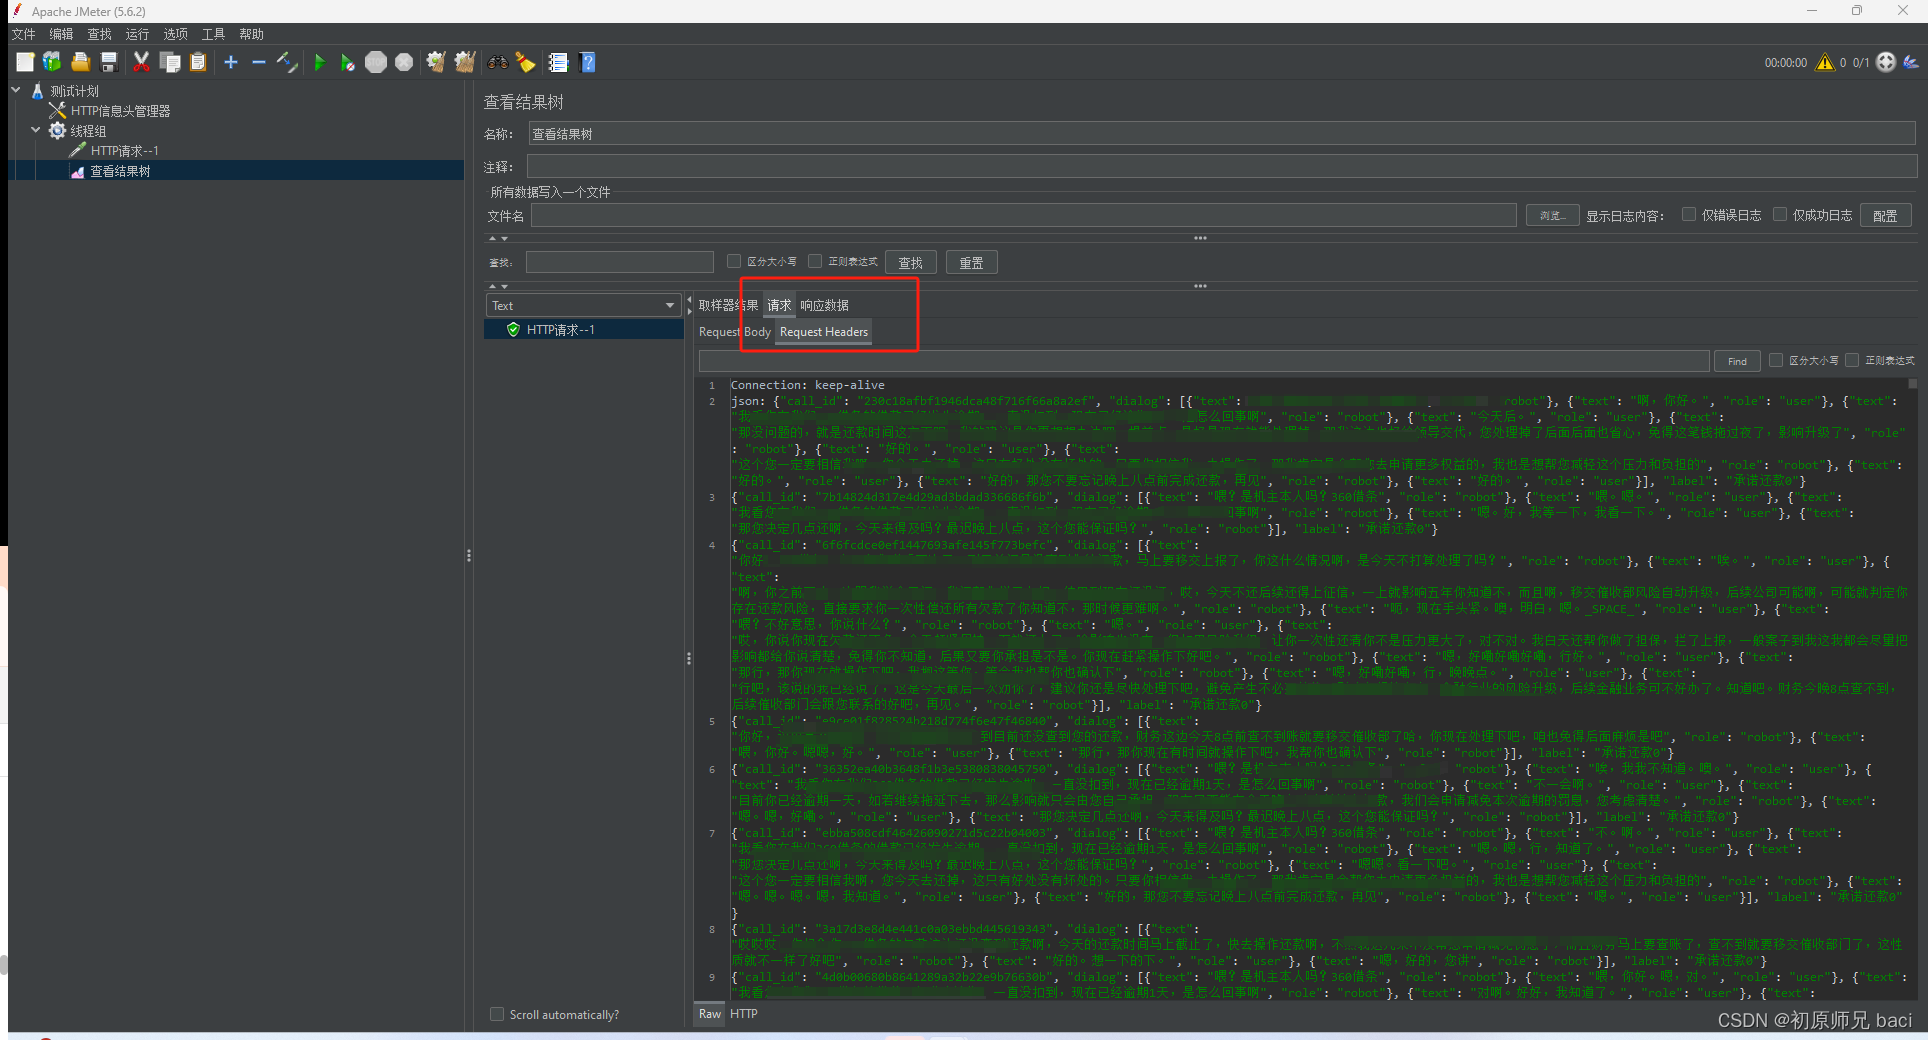Collapse the 测试计划 tree node arrow

click(x=16, y=90)
